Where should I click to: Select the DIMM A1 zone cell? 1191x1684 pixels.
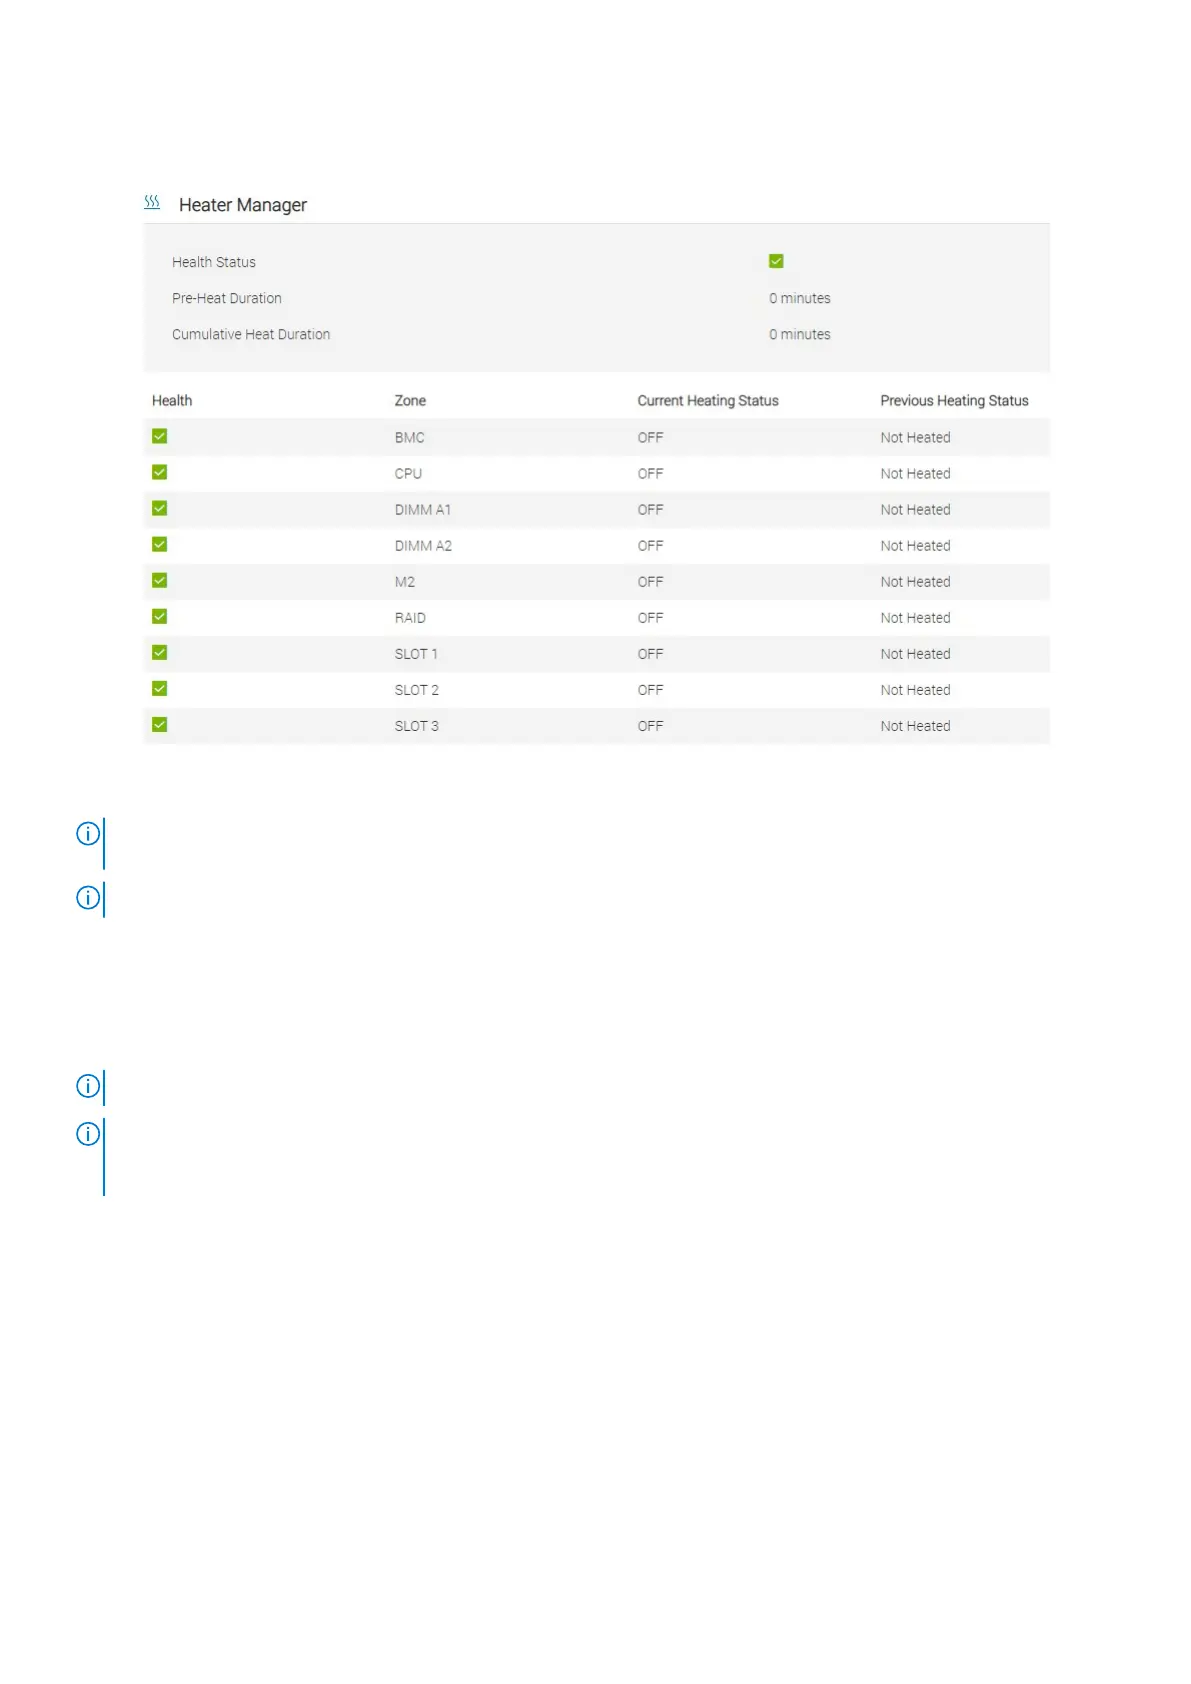[x=423, y=510]
